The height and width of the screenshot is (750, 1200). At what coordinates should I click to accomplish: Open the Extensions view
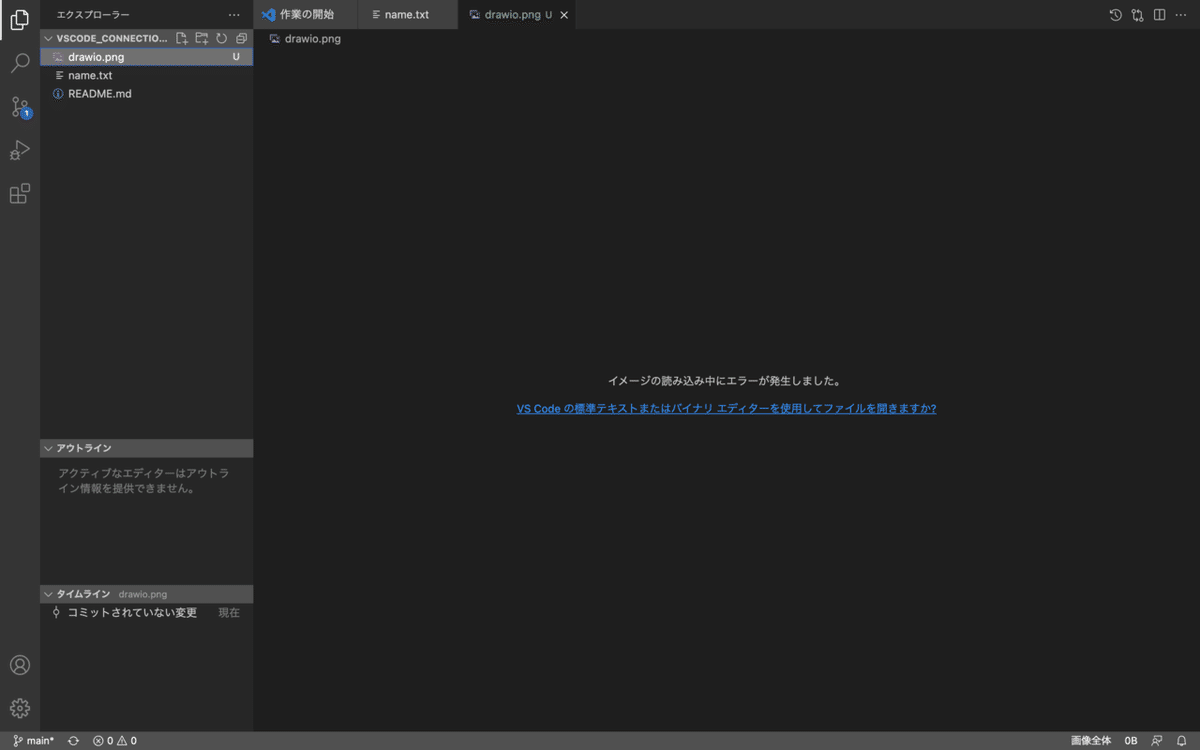pos(20,194)
